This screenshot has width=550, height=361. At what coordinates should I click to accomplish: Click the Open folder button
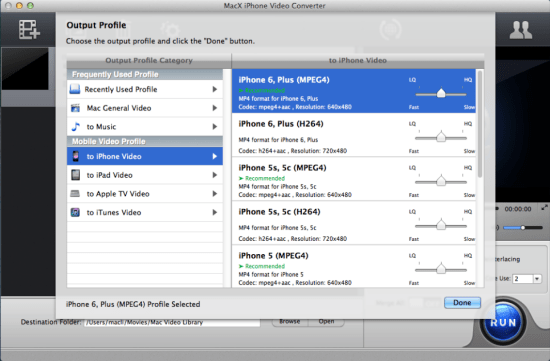point(326,321)
